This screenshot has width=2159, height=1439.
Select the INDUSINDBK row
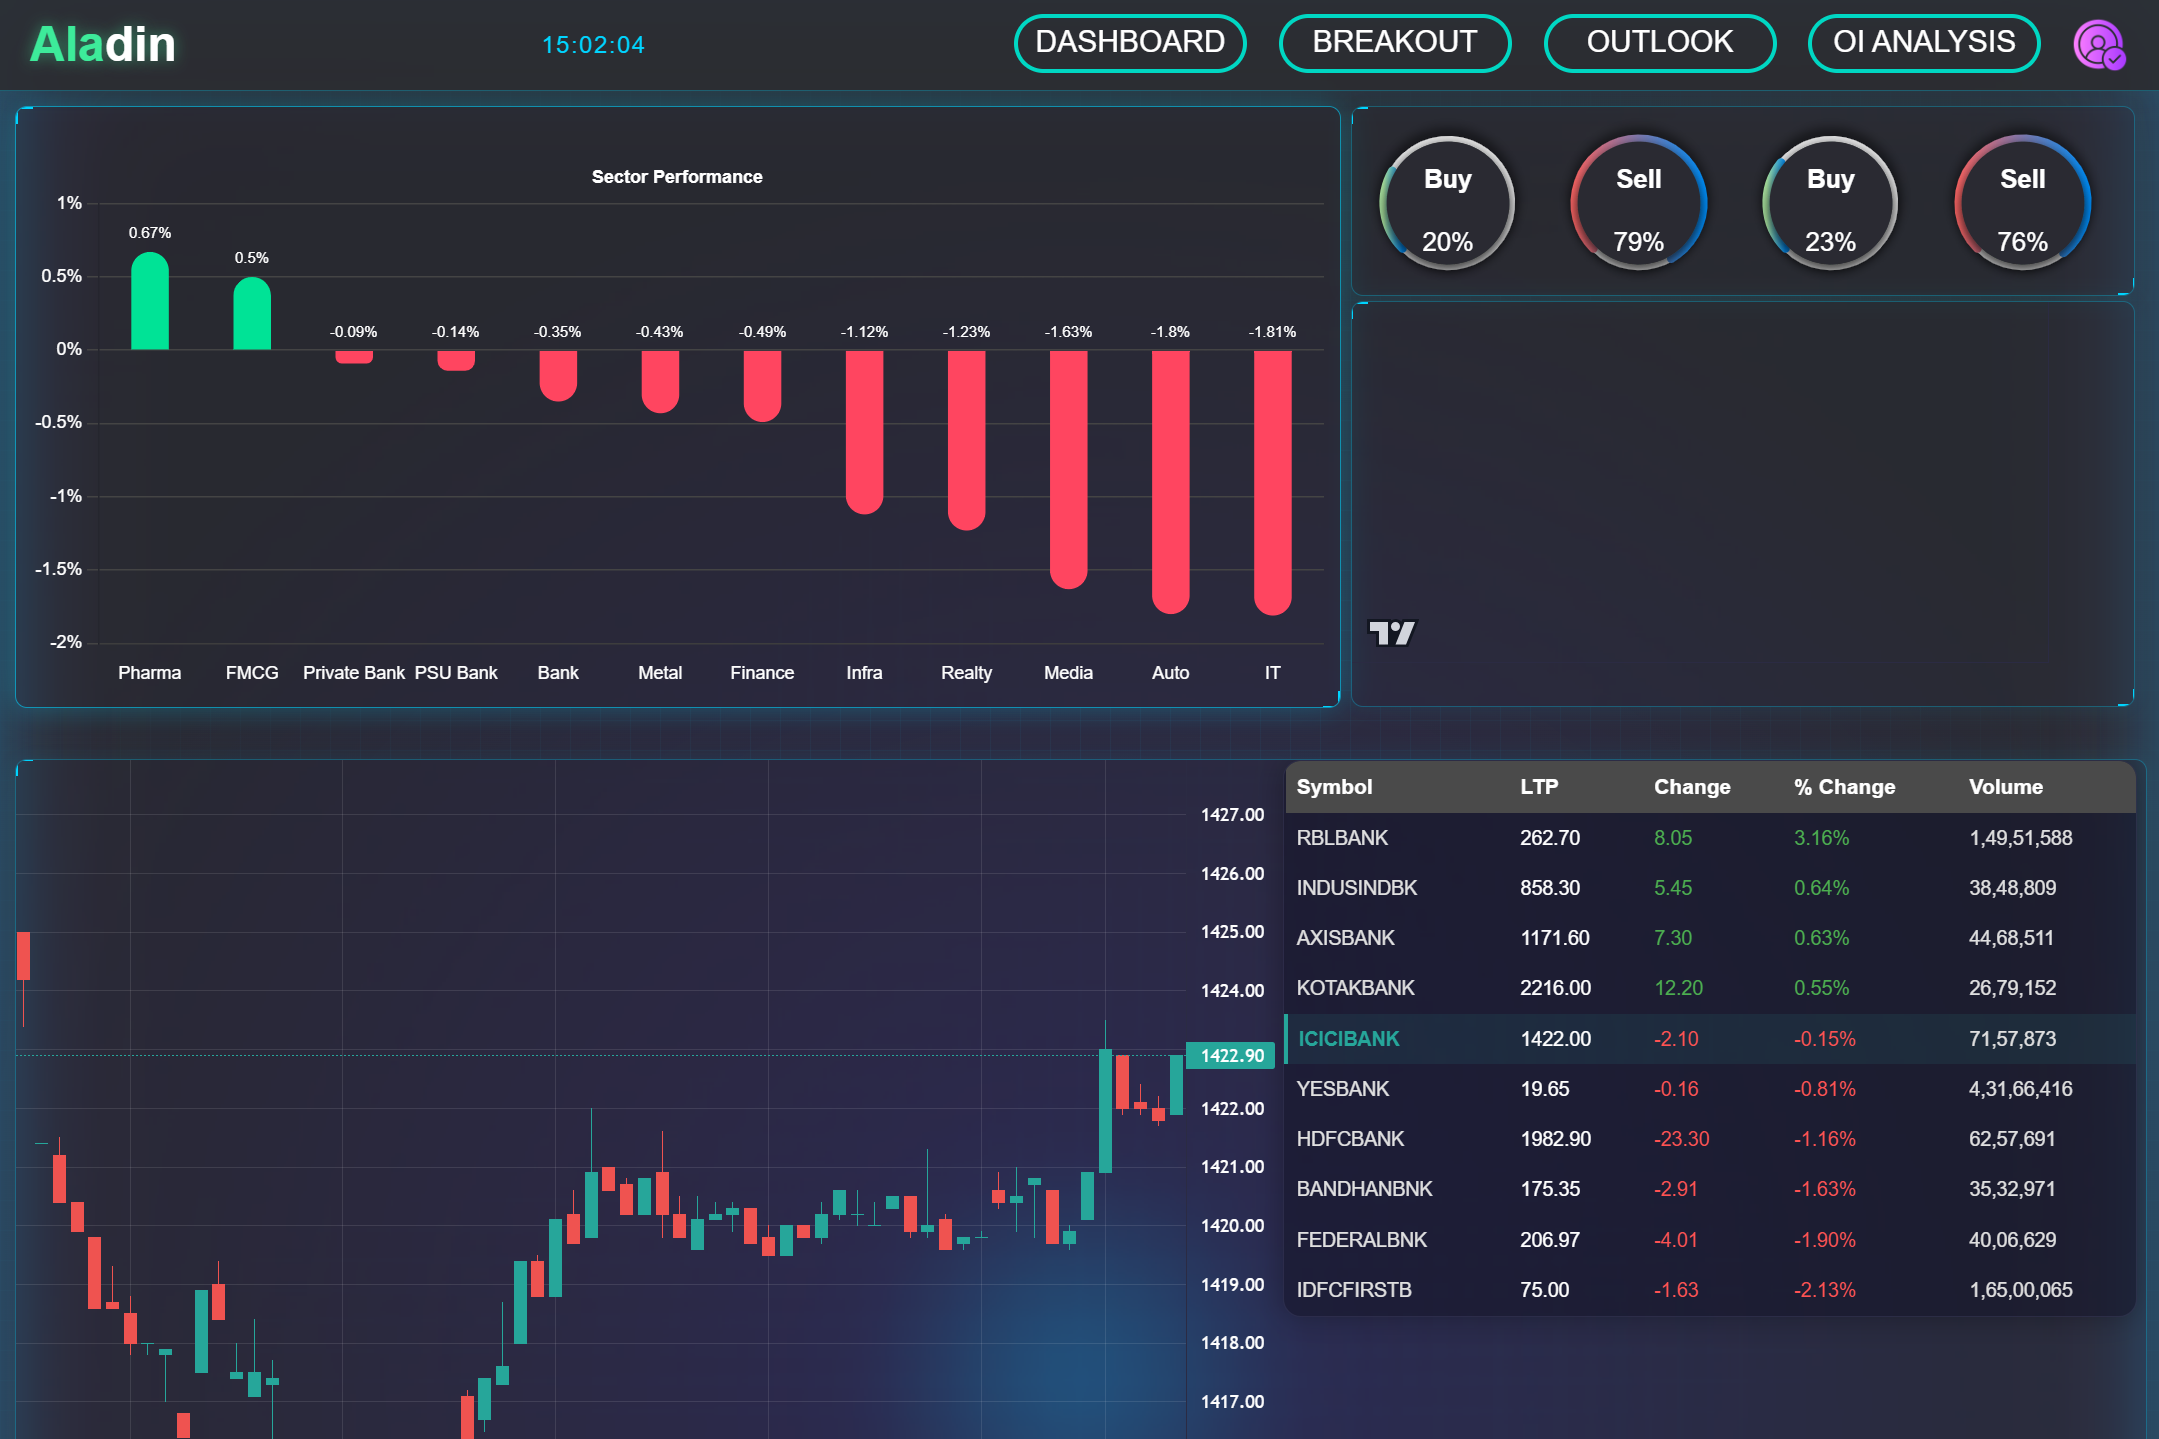coord(1710,888)
